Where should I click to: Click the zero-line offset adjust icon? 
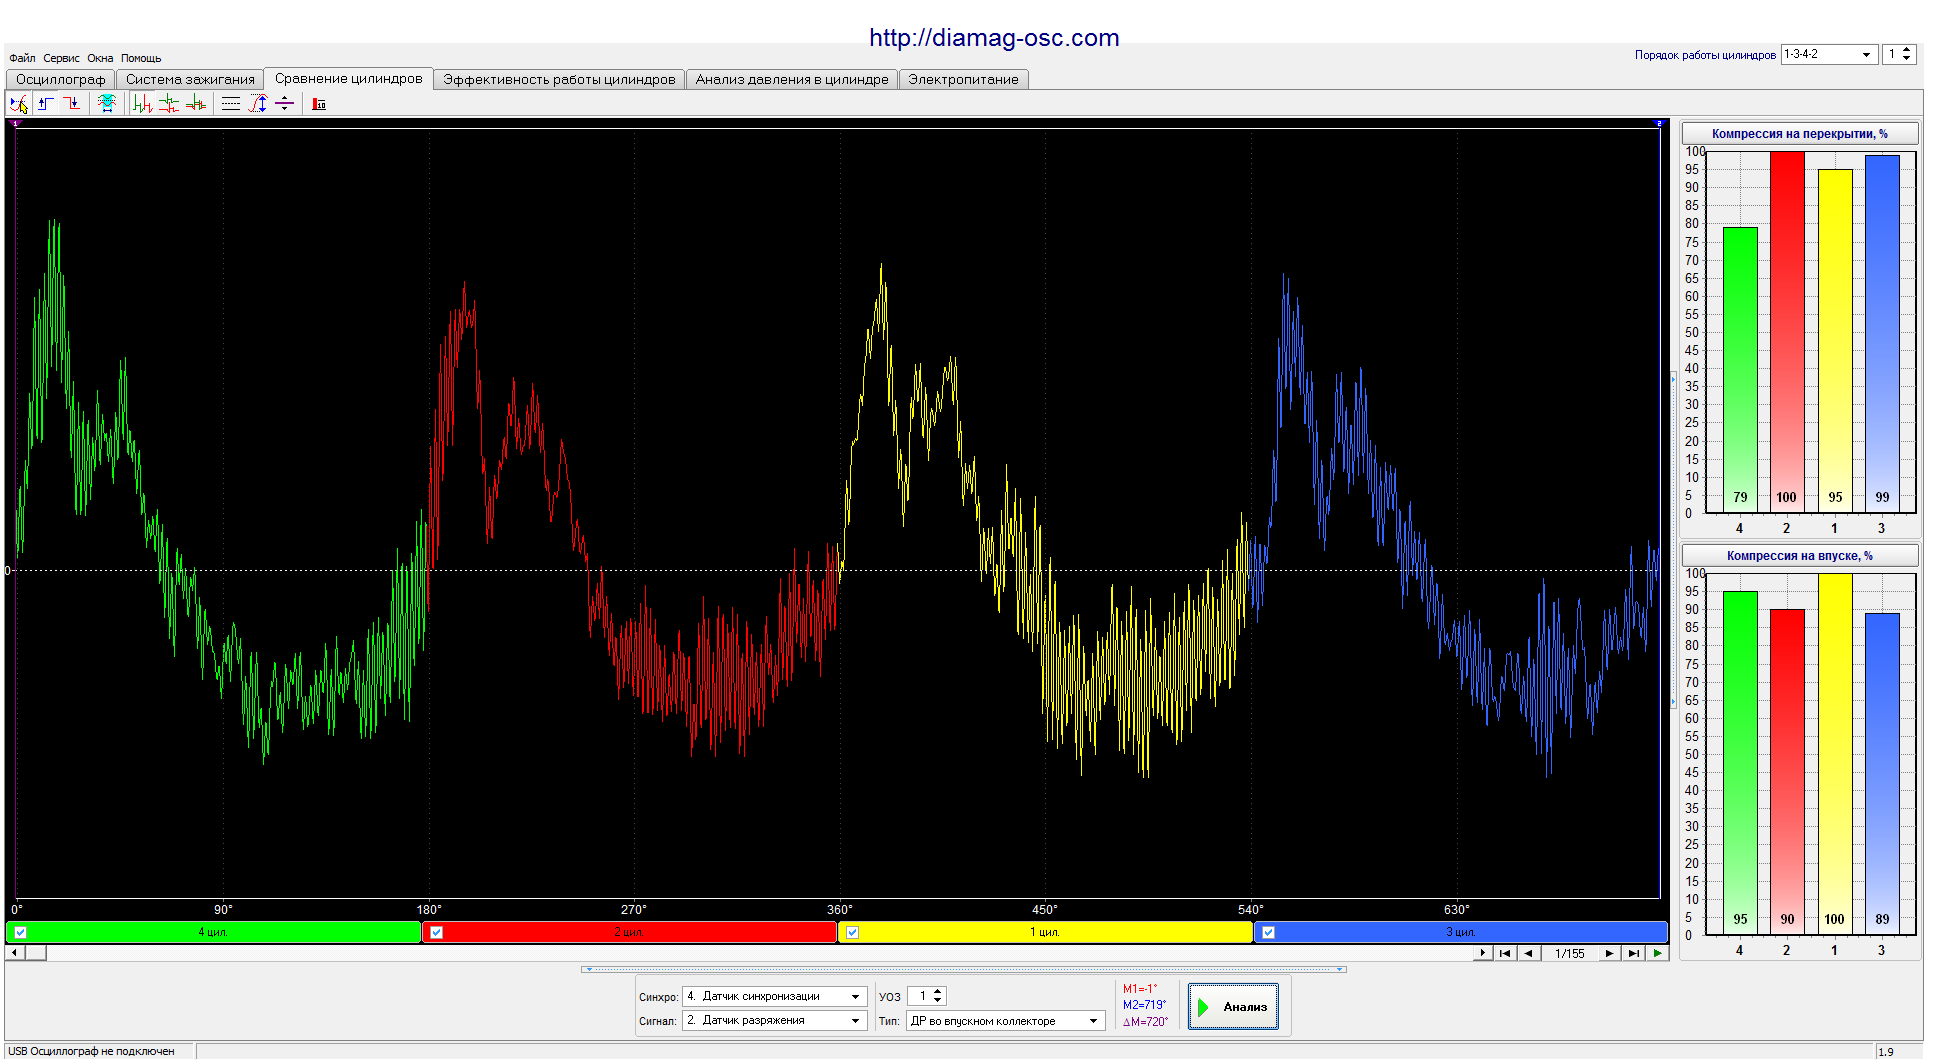click(x=285, y=103)
